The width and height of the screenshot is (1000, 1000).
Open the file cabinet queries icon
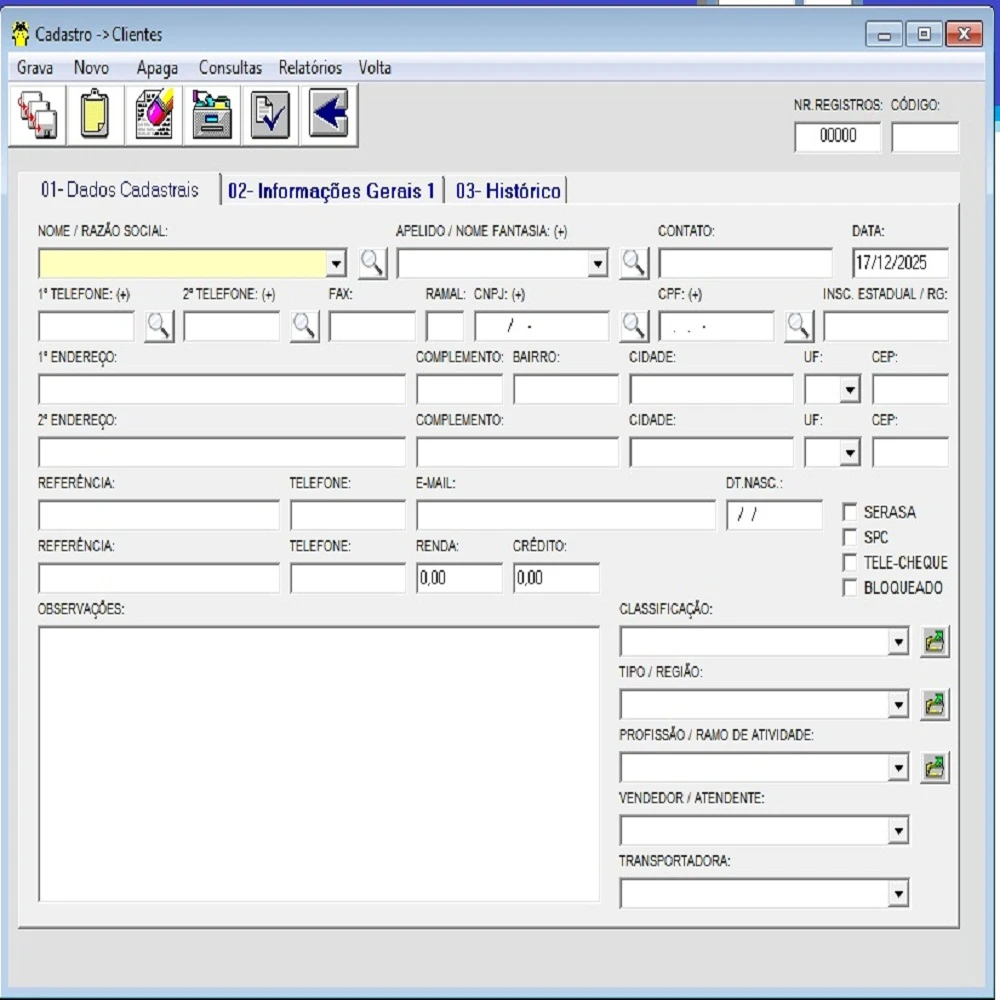tap(212, 116)
